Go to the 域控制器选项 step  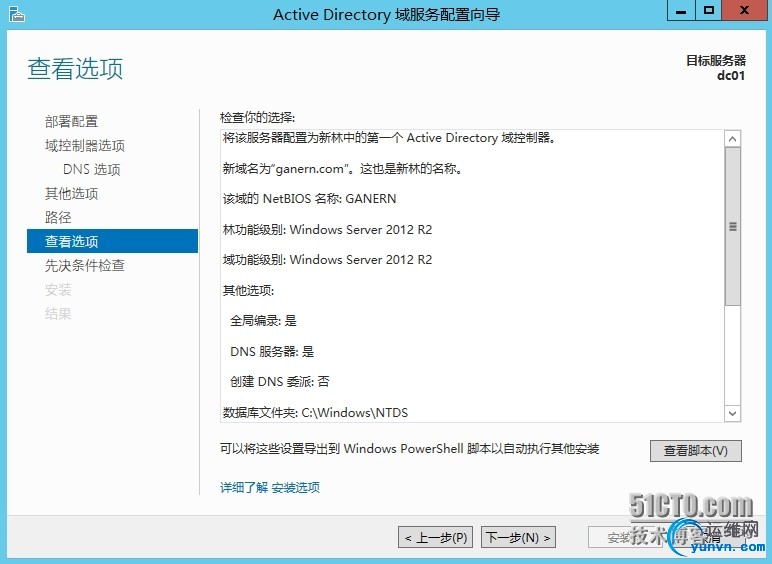85,145
